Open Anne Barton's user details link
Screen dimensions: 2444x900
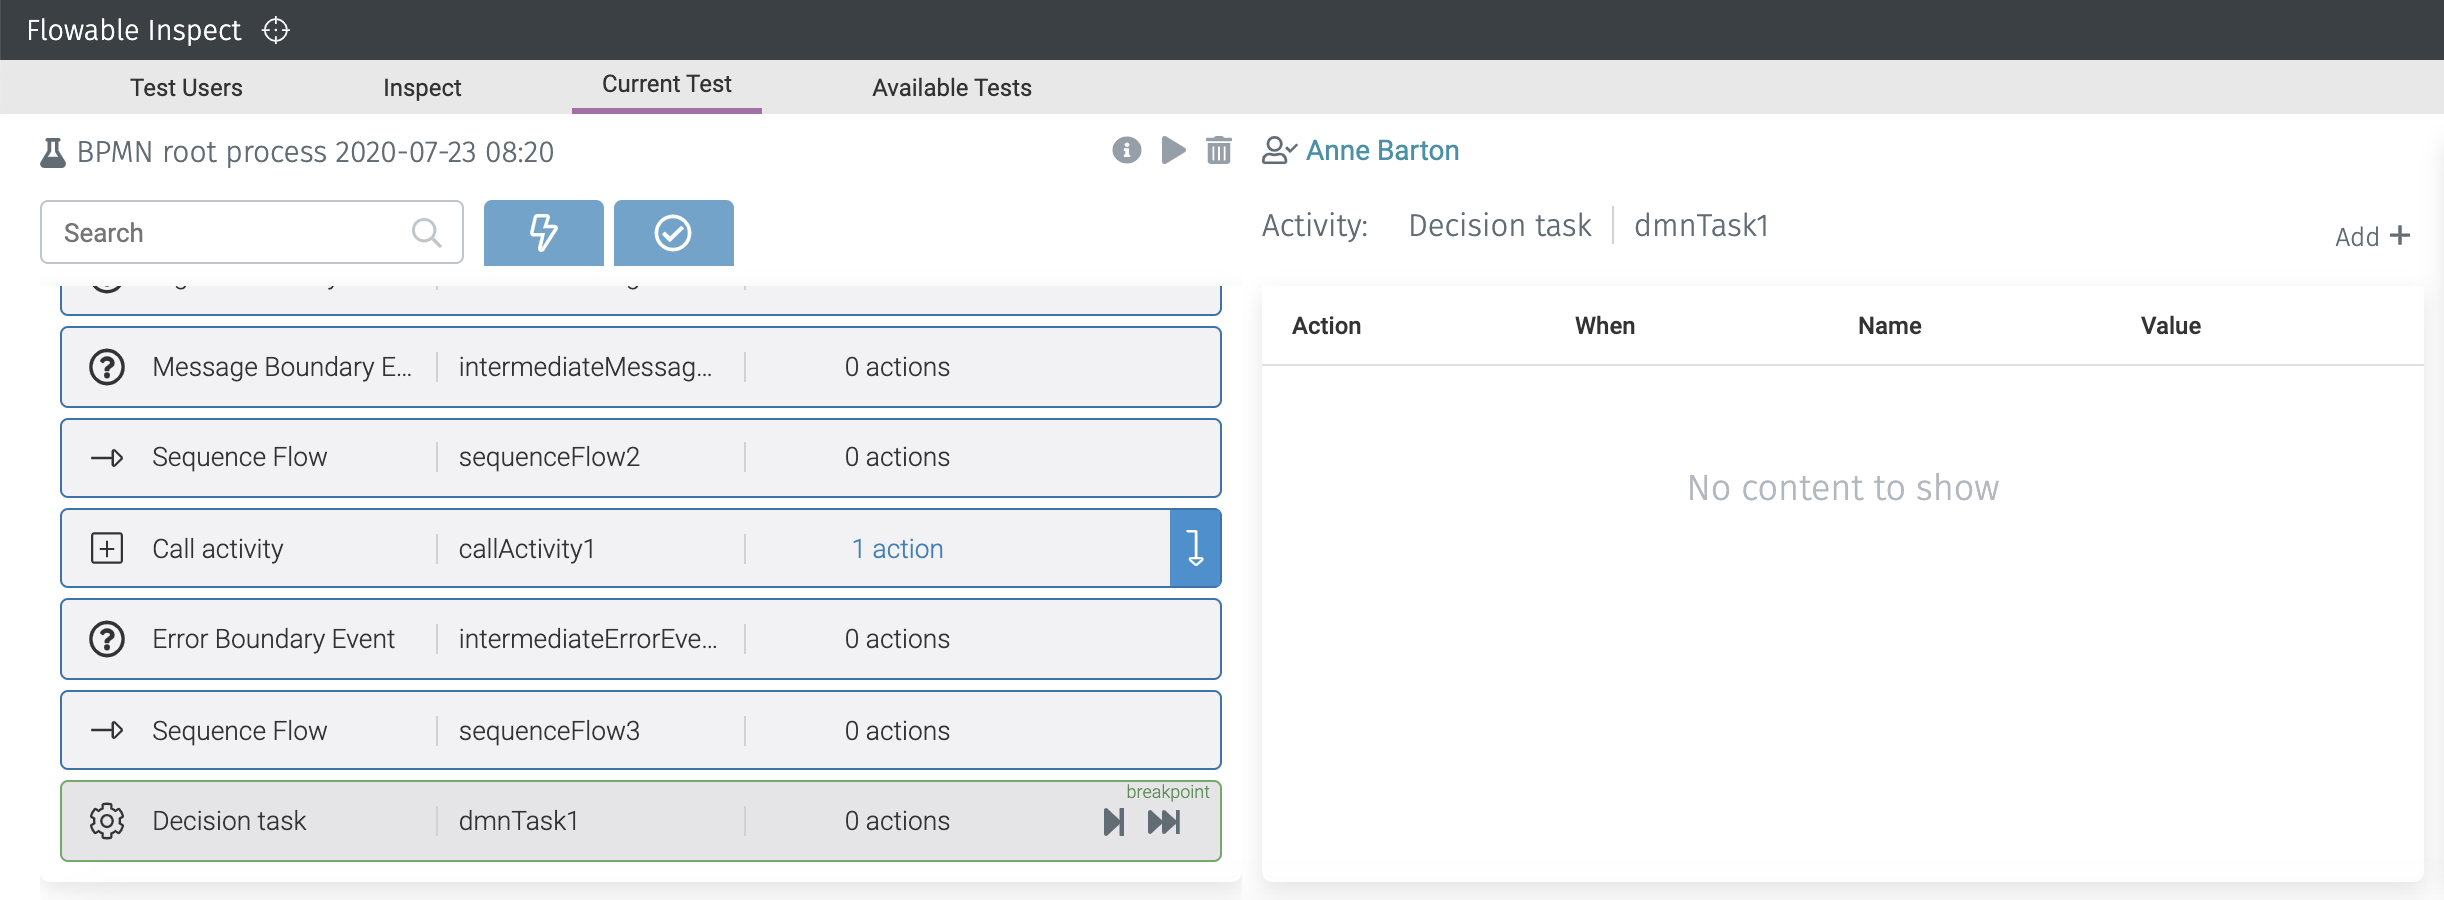1383,150
